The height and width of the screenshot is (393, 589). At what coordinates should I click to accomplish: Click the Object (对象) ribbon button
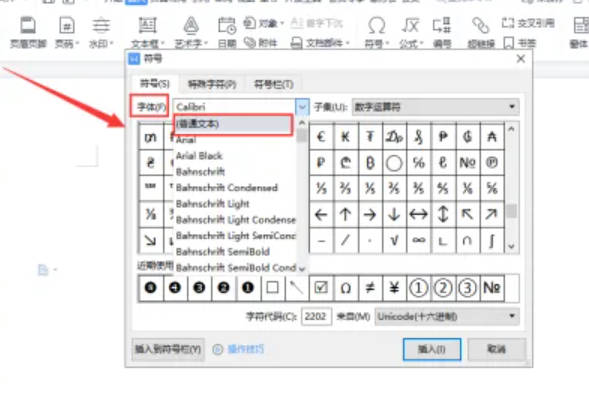(x=264, y=23)
